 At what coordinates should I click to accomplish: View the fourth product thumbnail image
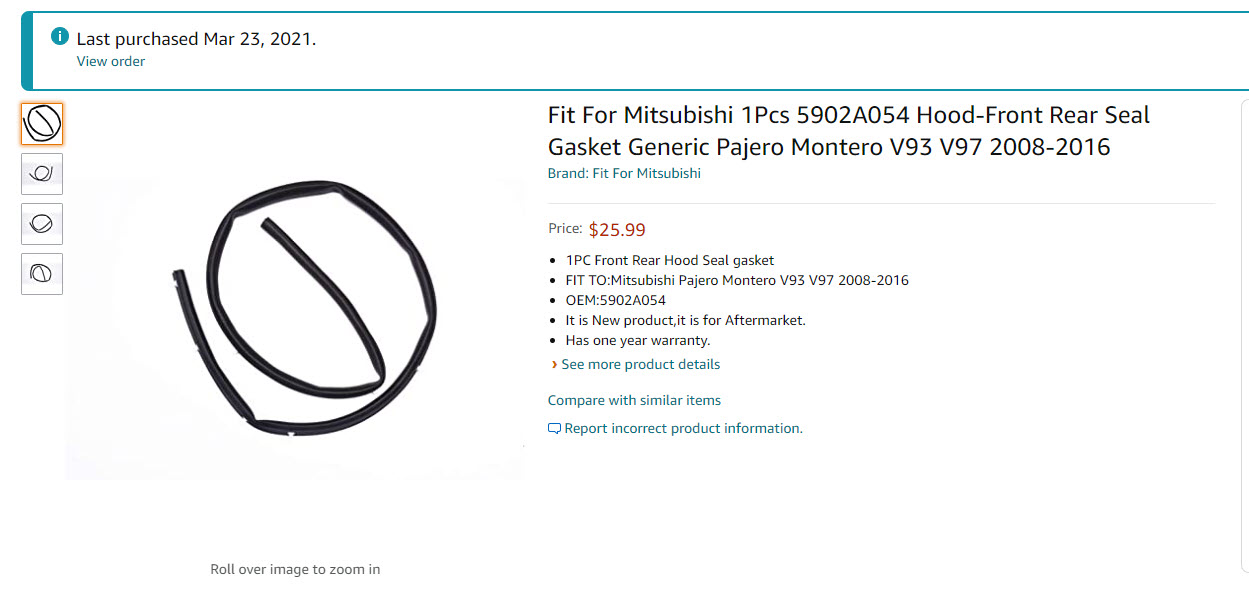click(x=42, y=274)
